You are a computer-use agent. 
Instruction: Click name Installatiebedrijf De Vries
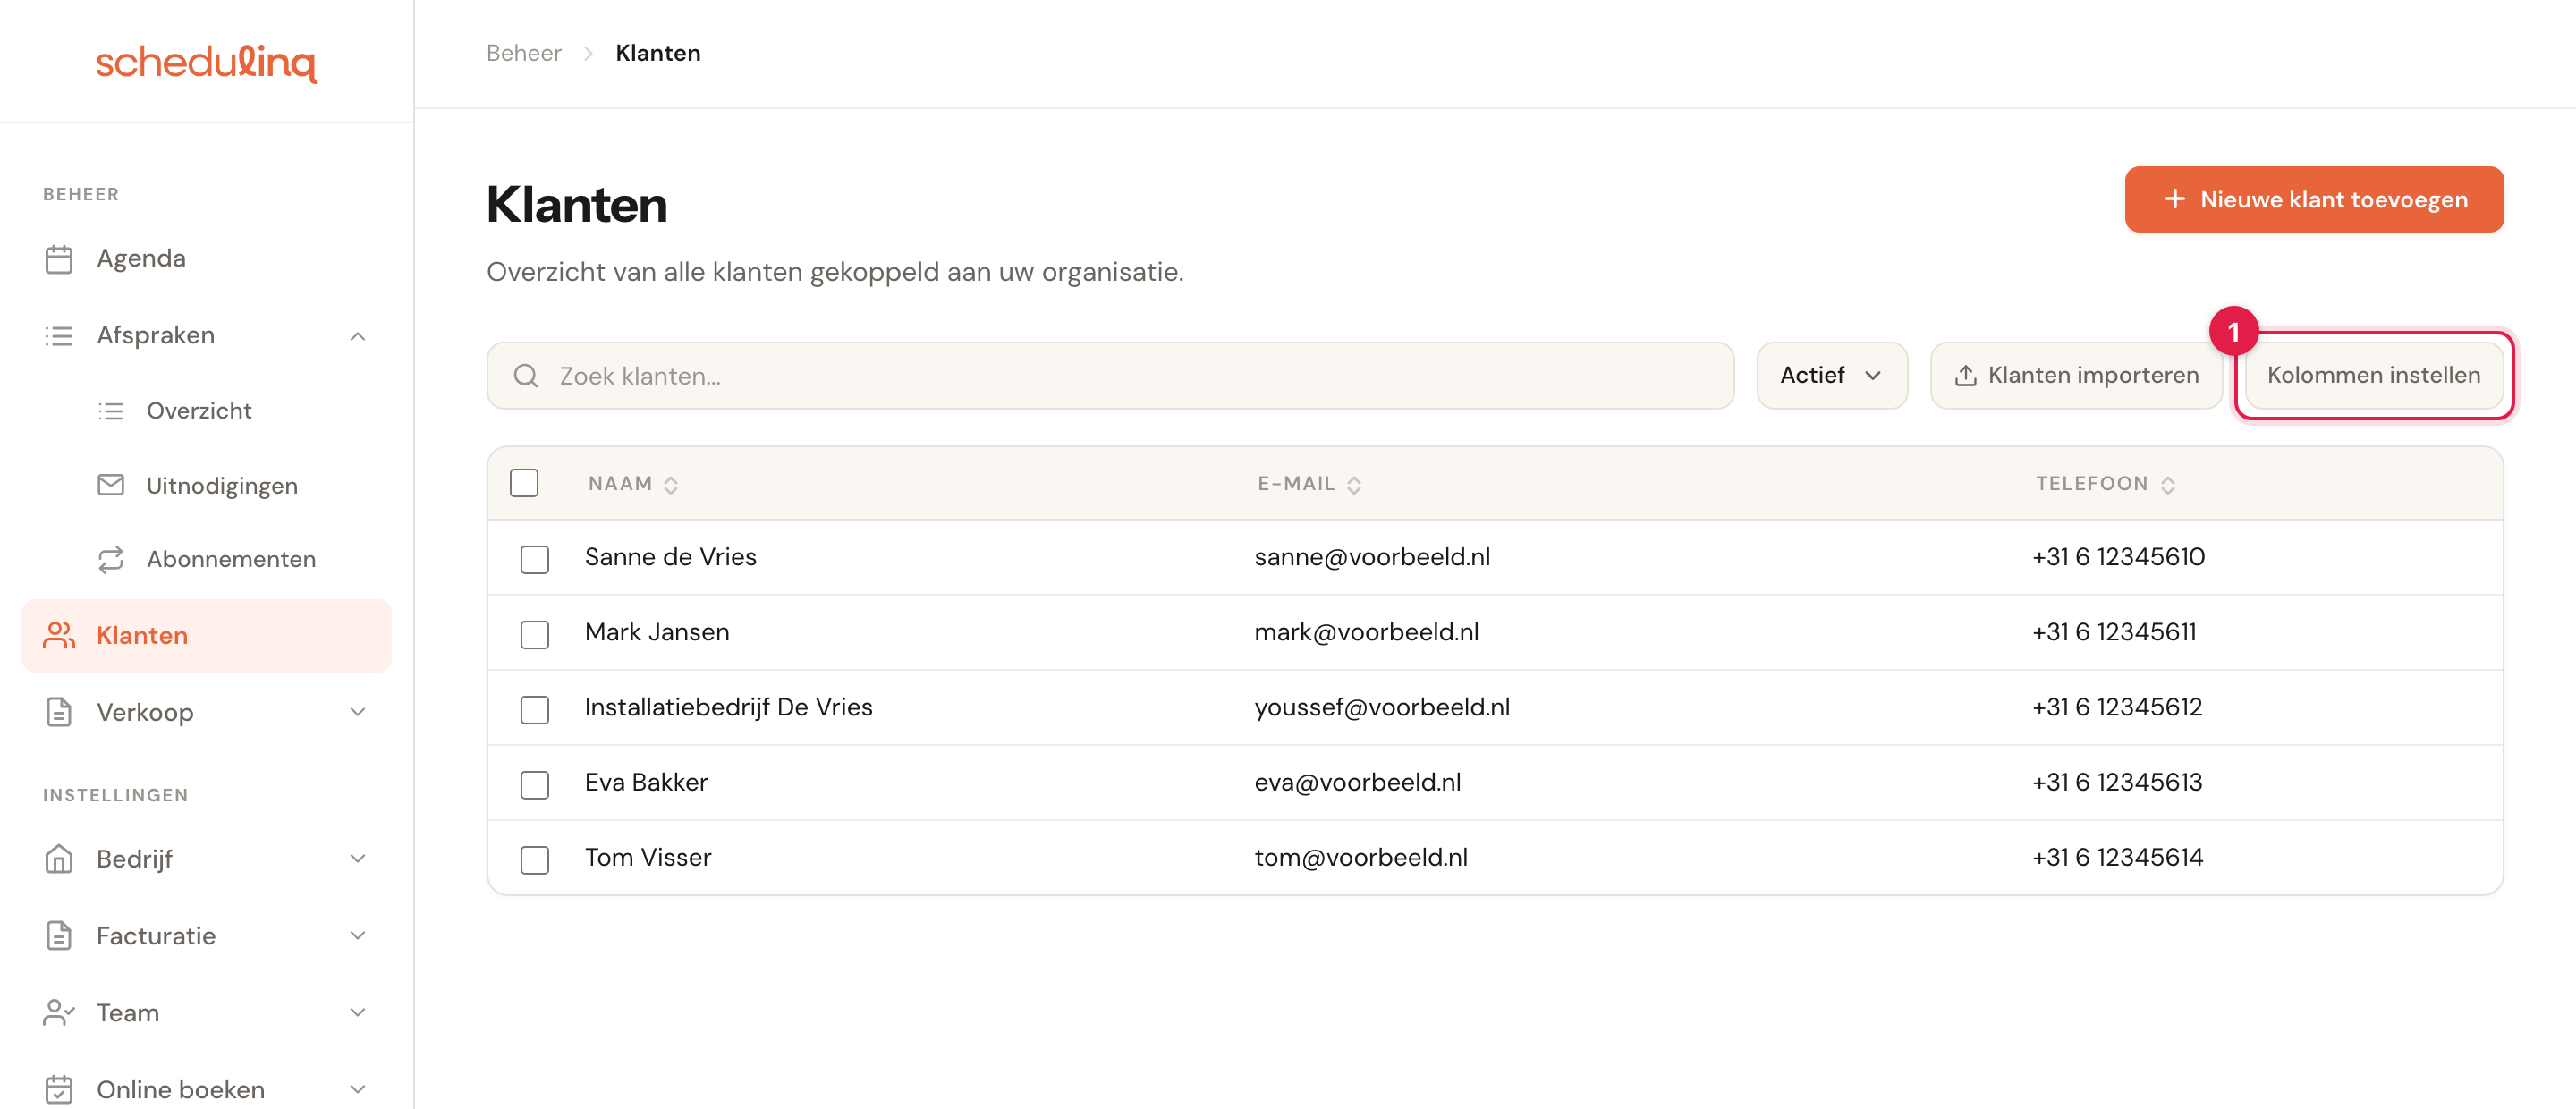click(x=728, y=707)
